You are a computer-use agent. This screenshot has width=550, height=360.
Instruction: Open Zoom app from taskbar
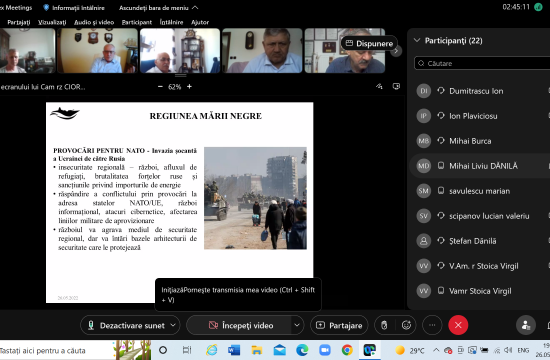click(325, 350)
